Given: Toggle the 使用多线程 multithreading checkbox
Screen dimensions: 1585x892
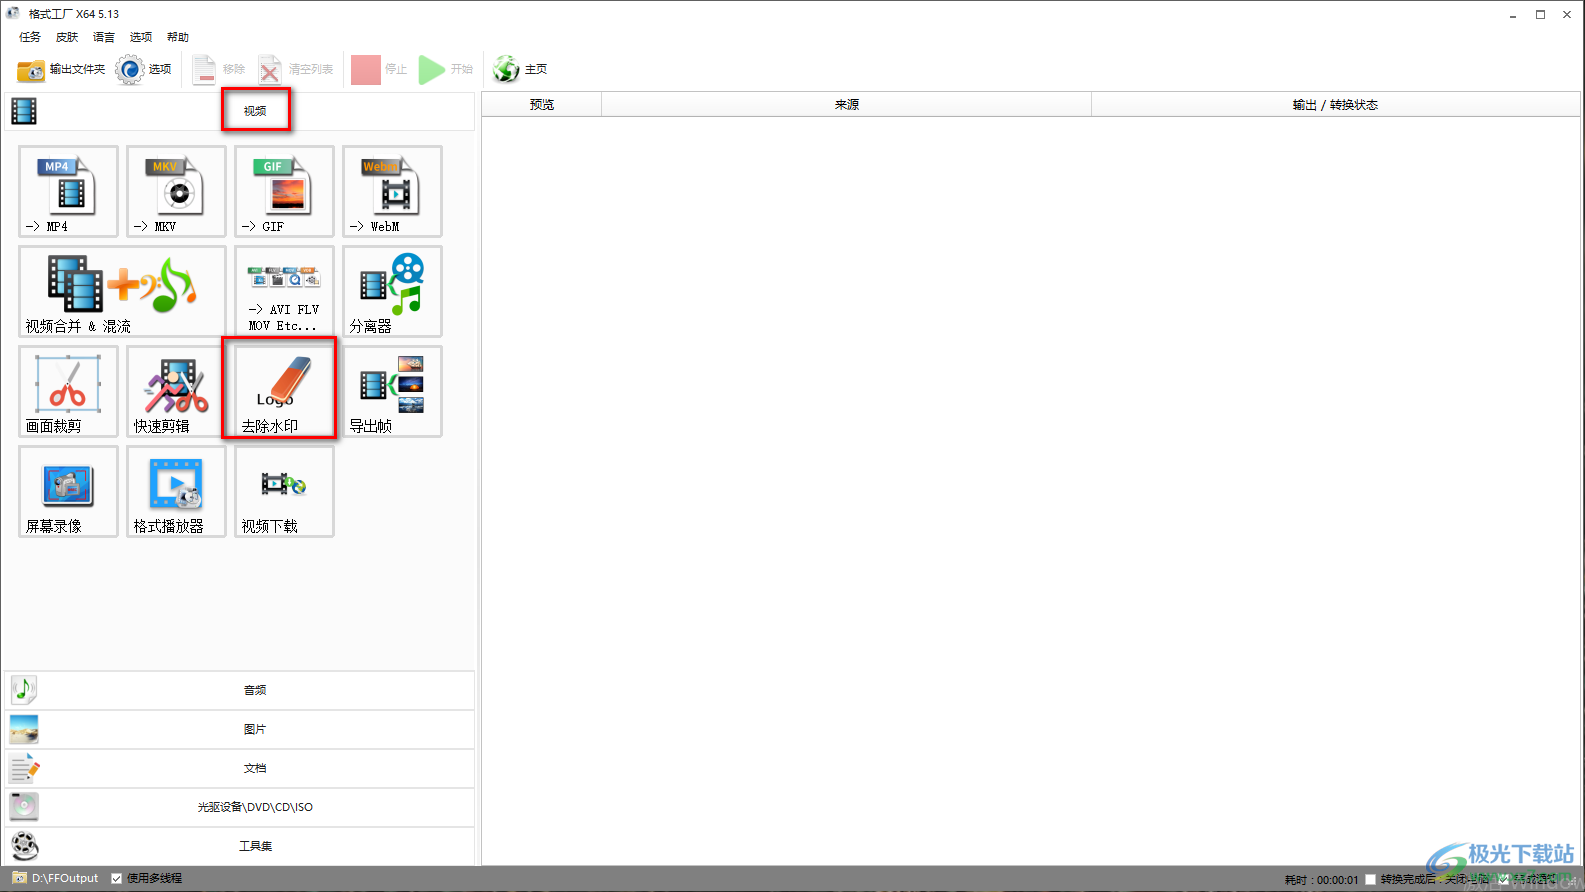Looking at the screenshot, I should [x=117, y=878].
